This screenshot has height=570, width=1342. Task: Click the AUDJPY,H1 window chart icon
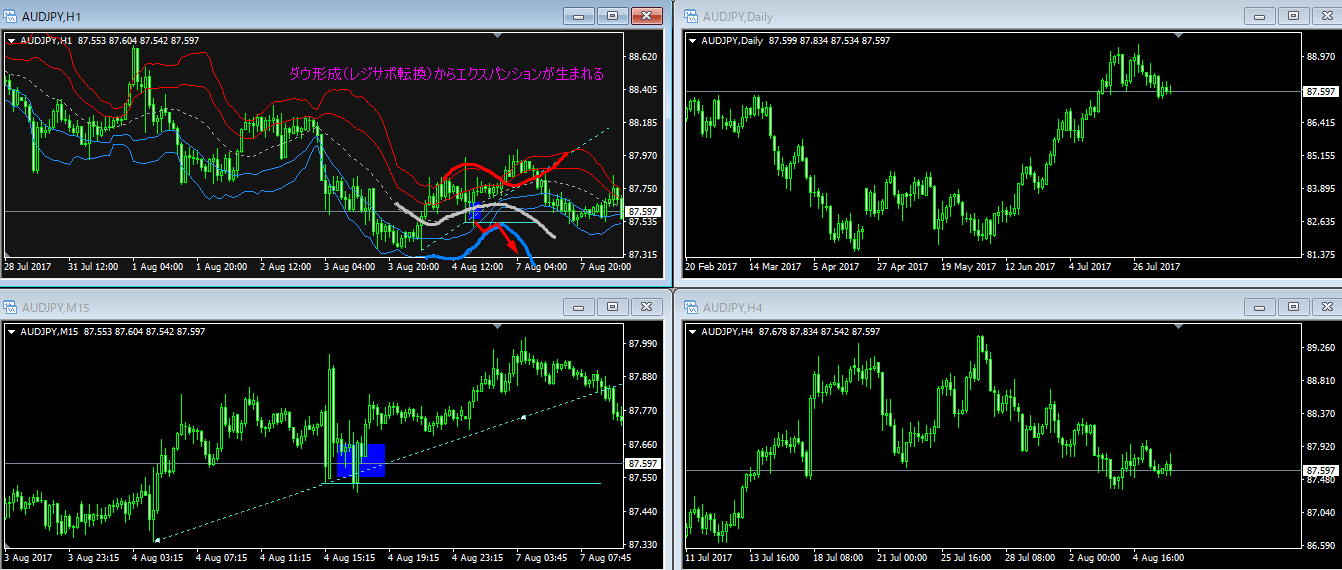[12, 16]
